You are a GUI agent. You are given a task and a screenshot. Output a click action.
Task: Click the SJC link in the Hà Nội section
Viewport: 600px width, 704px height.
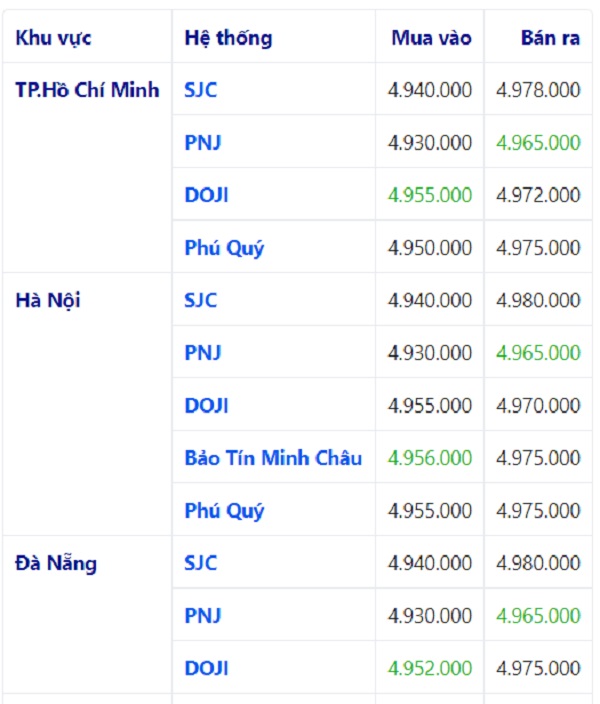pyautogui.click(x=201, y=300)
